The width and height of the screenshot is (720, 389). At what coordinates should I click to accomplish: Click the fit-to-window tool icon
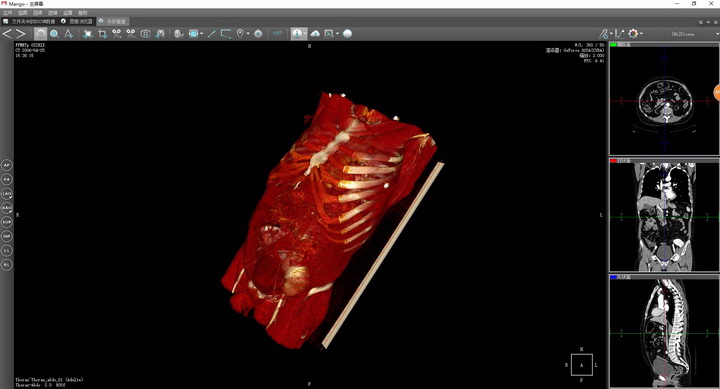88,34
